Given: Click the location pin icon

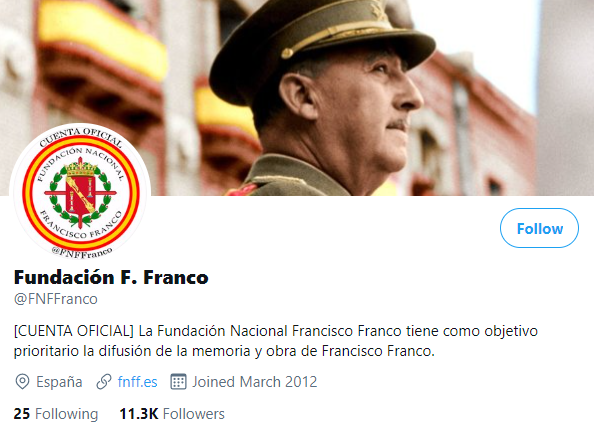Looking at the screenshot, I should (22, 382).
